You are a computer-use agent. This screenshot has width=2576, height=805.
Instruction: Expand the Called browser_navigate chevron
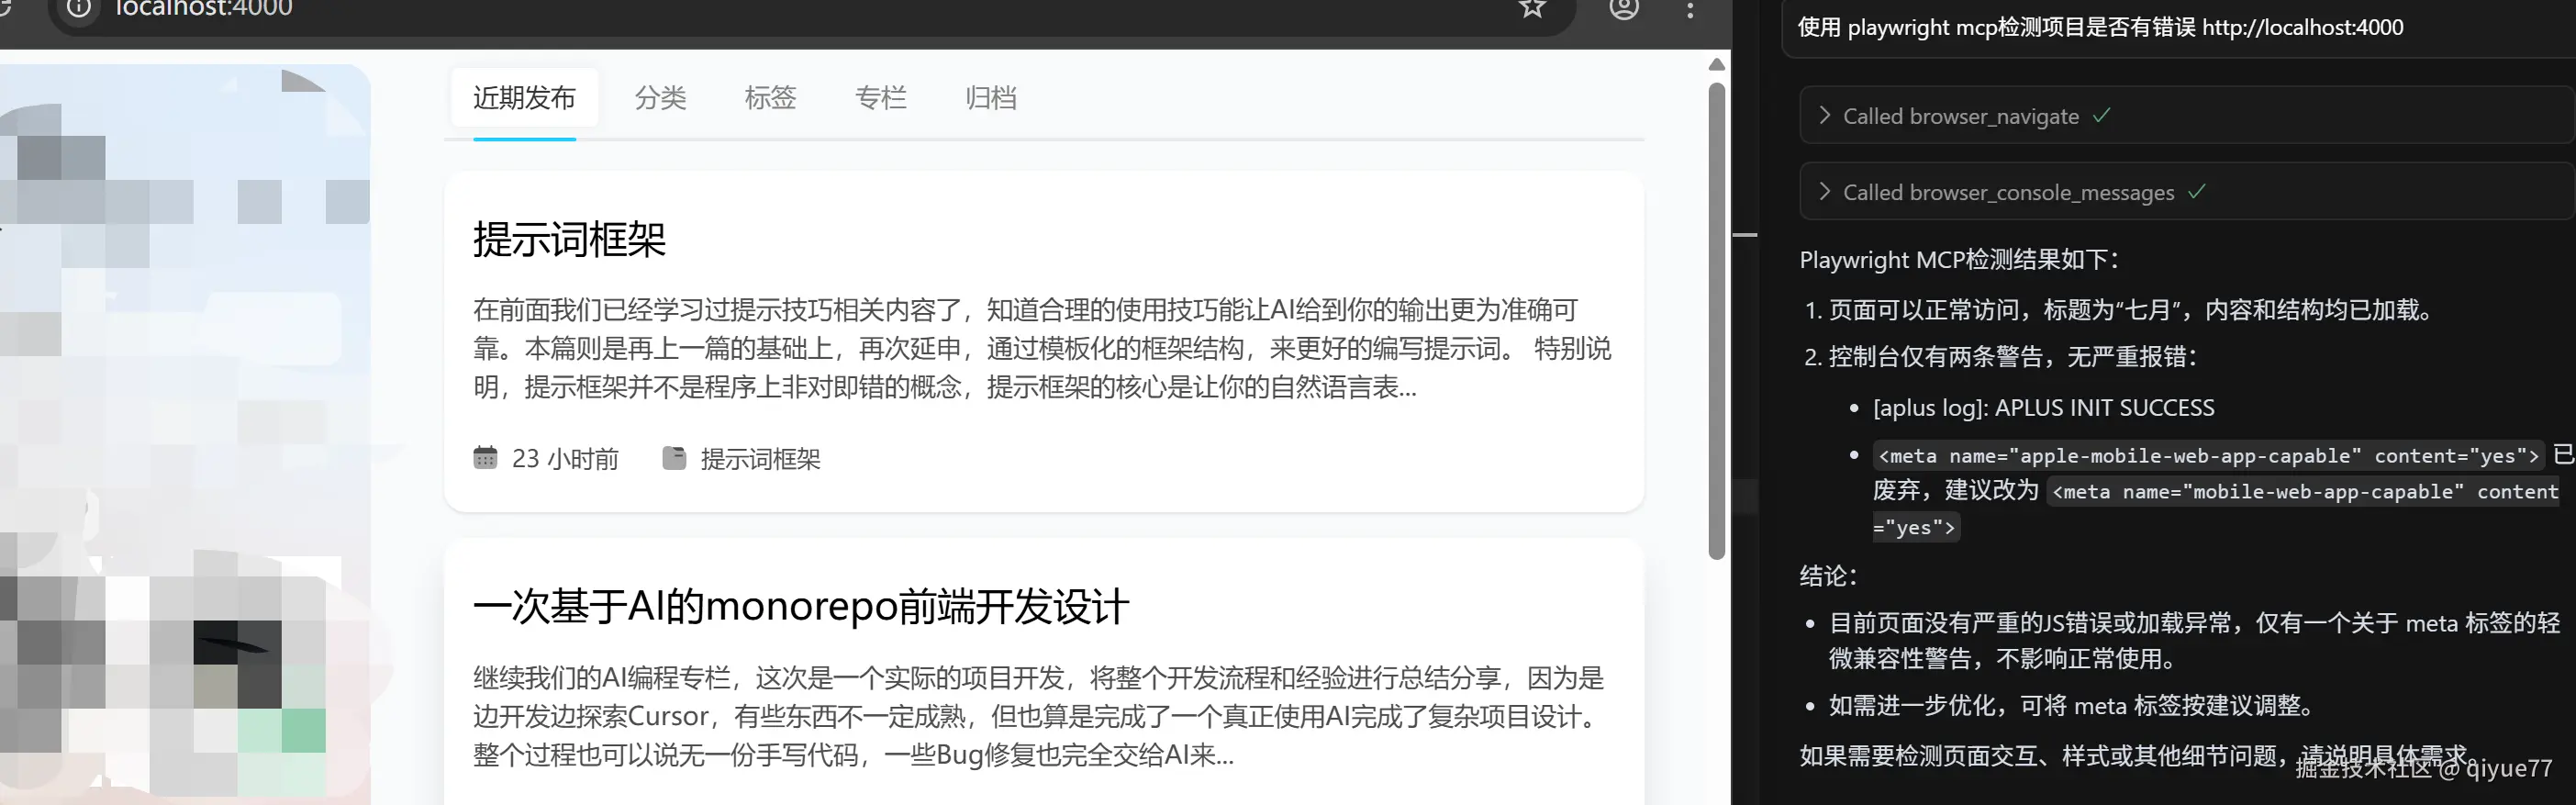pos(1824,116)
